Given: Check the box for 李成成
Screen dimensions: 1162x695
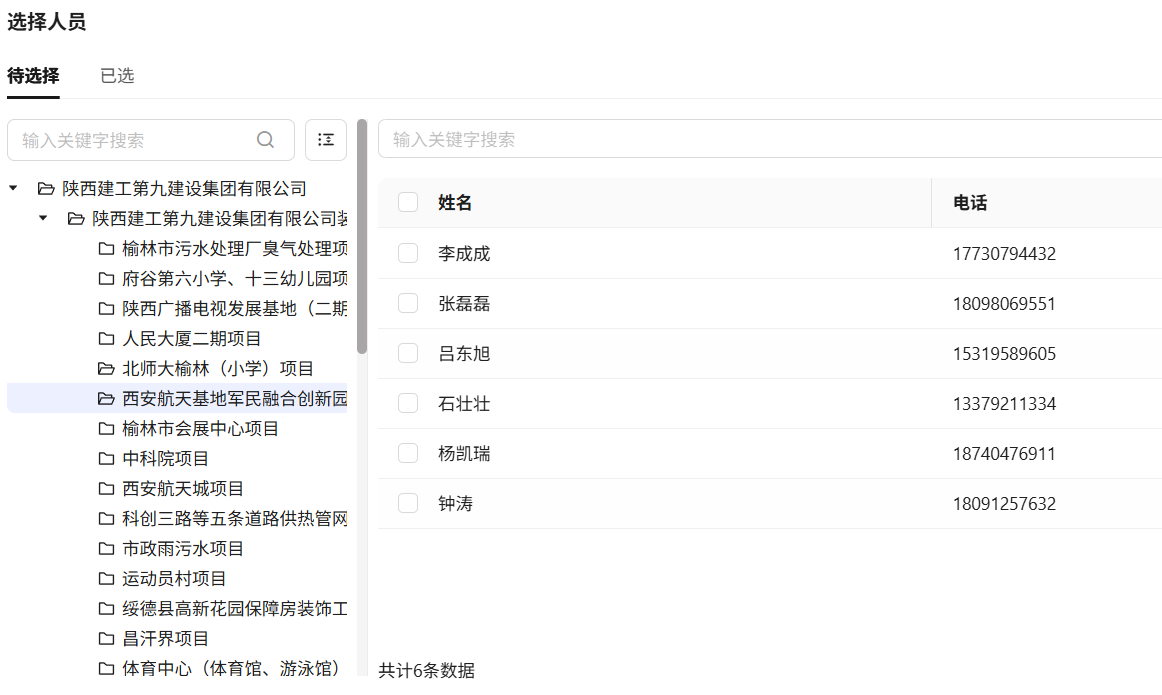Looking at the screenshot, I should (x=408, y=254).
